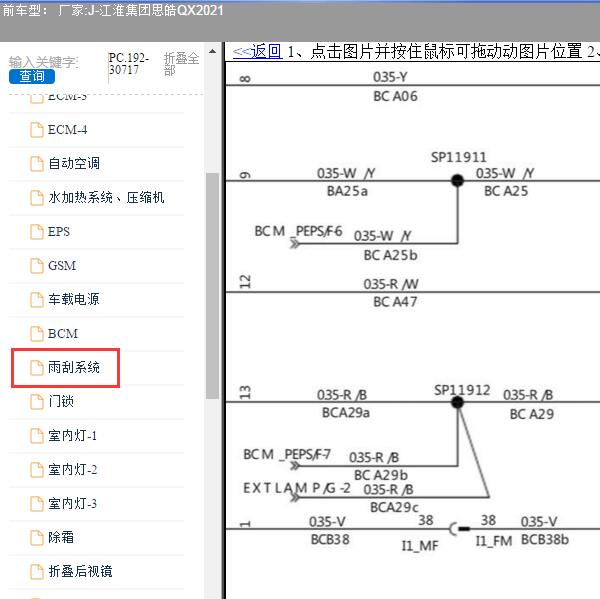Click the document icon beside EPS
This screenshot has width=600, height=599.
pos(37,232)
